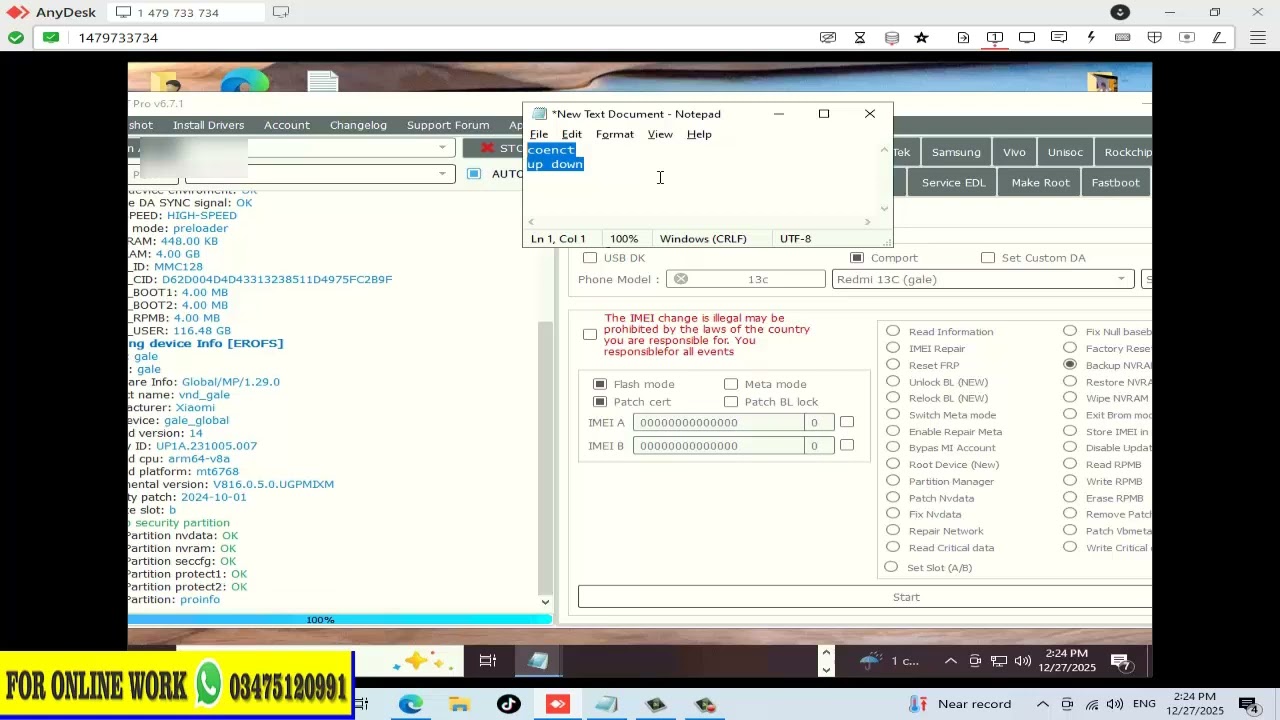Image resolution: width=1280 pixels, height=720 pixels.
Task: Toggle the Comport checkbox
Action: click(x=856, y=258)
